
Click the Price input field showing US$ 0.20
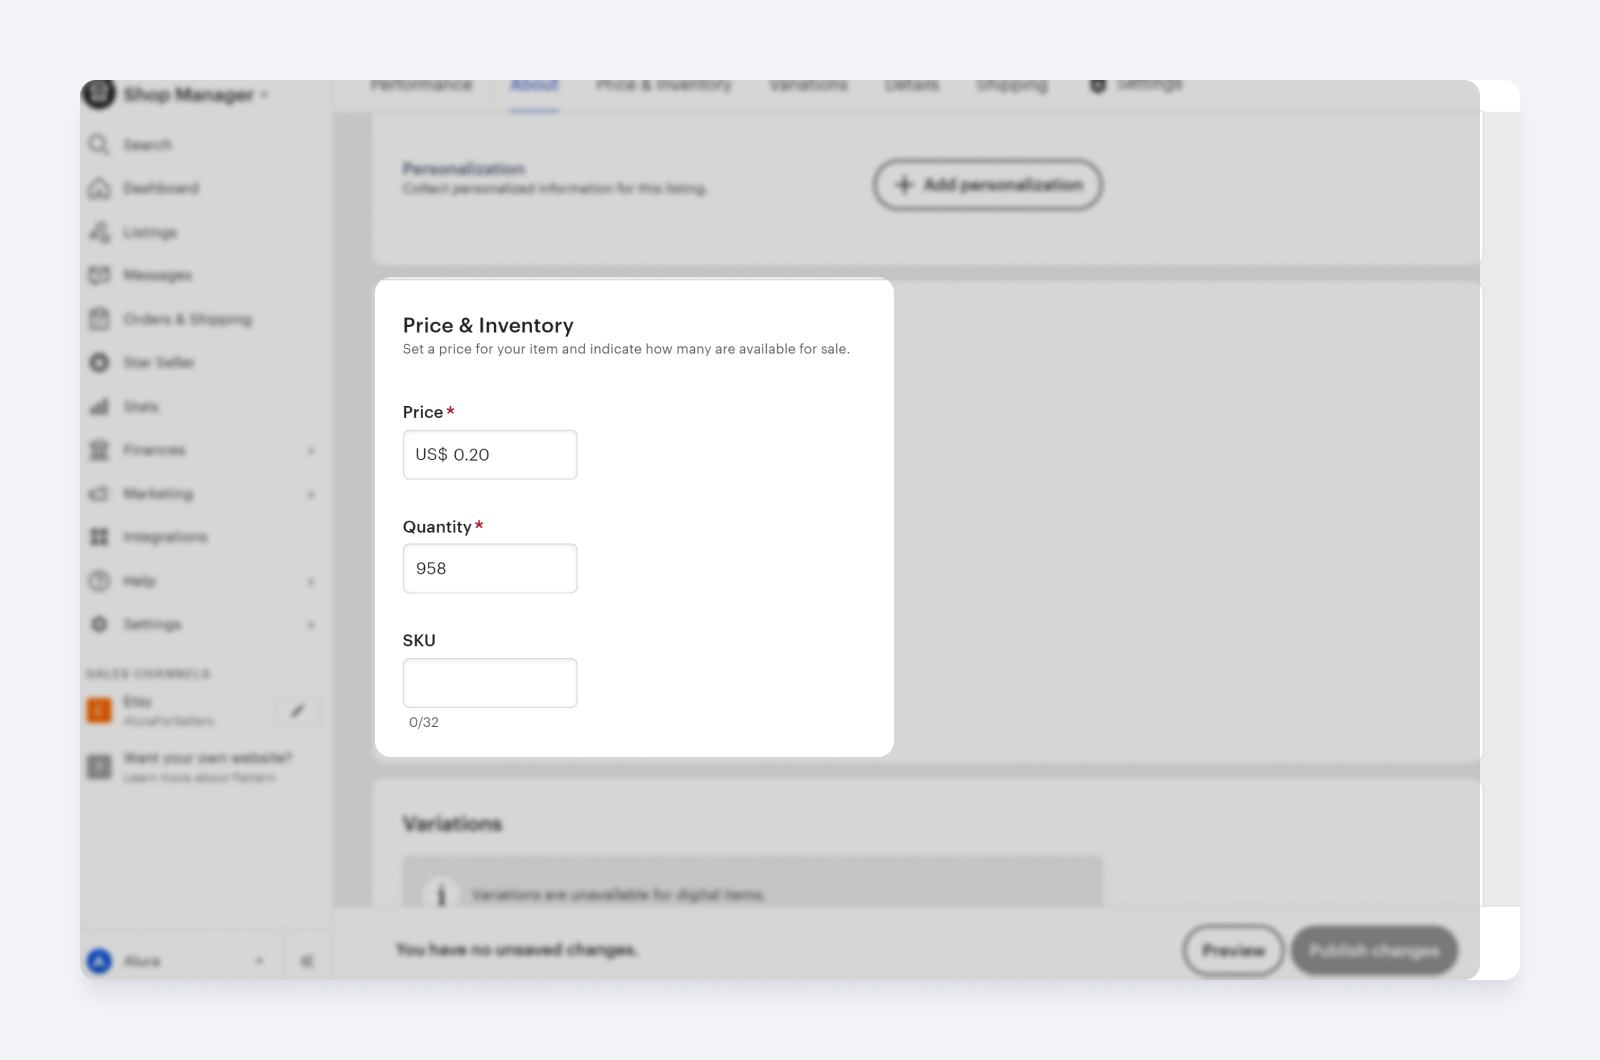(490, 455)
